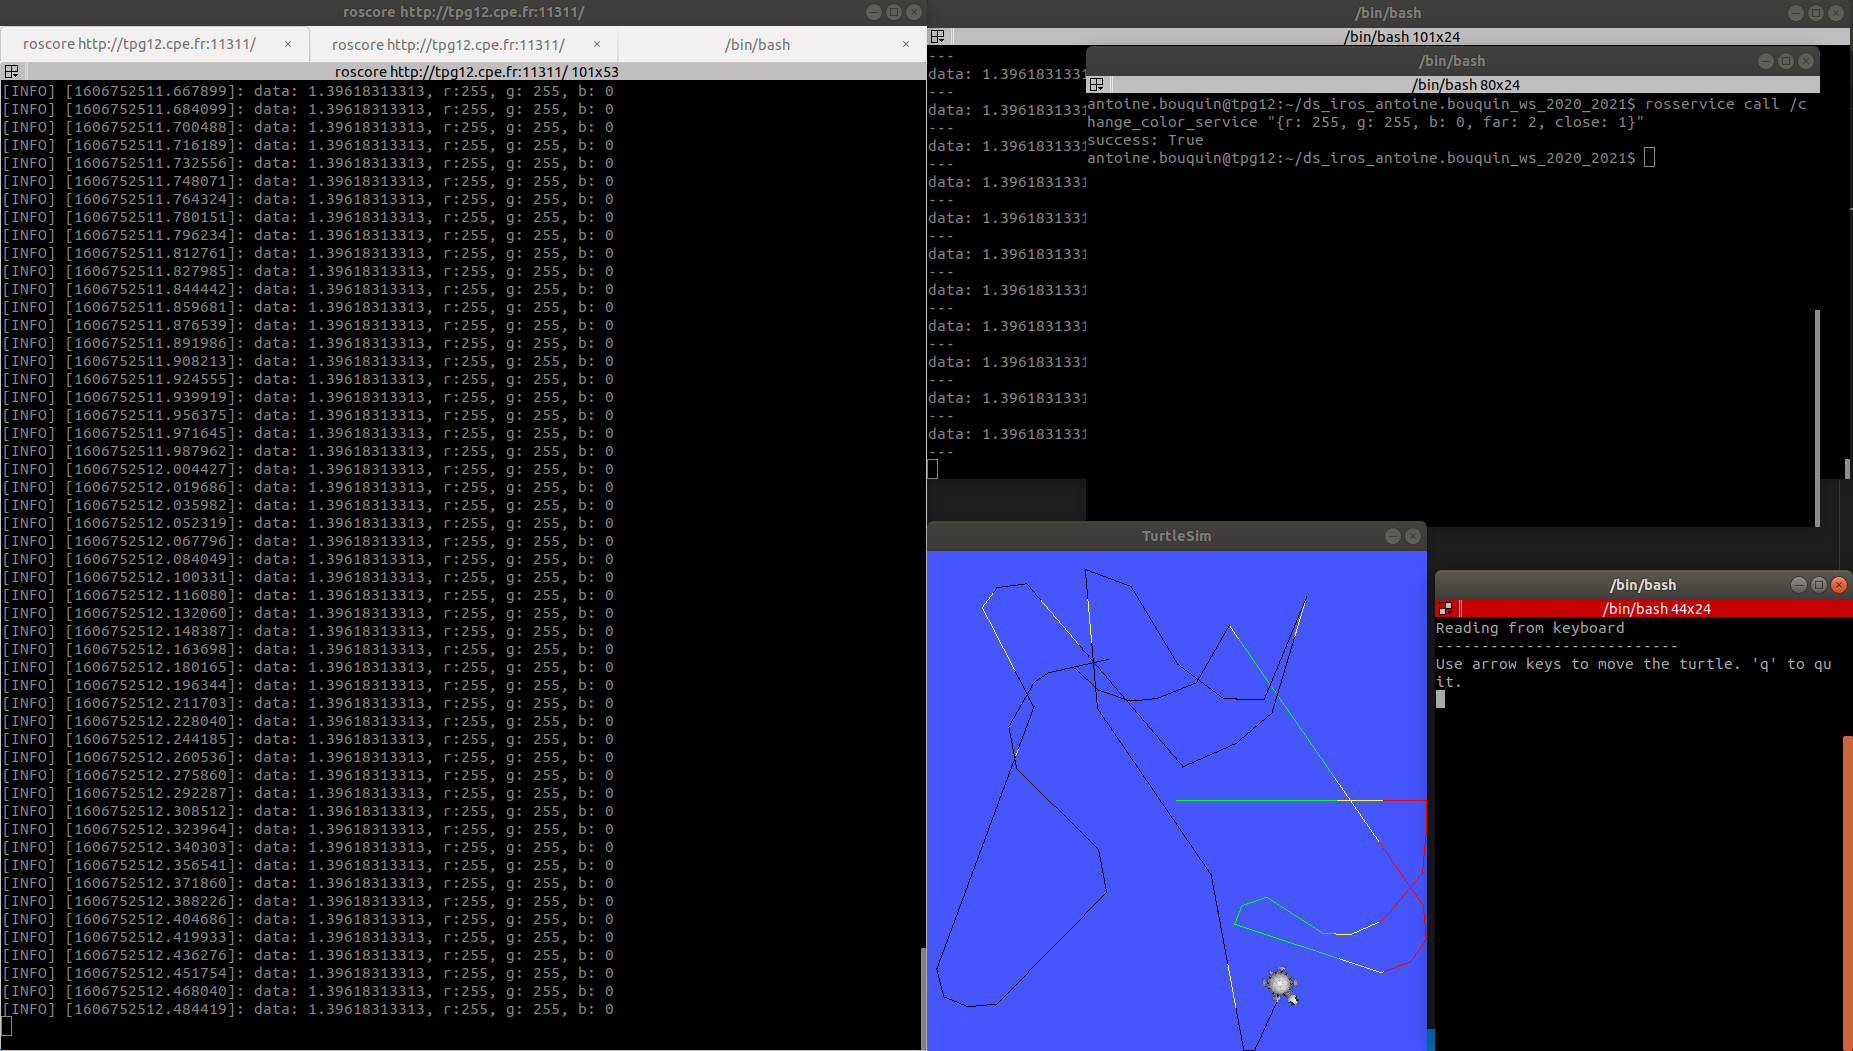Open grid icon in red /bin/bash 44x24 titlebar
This screenshot has height=1051, width=1853.
tap(1445, 608)
